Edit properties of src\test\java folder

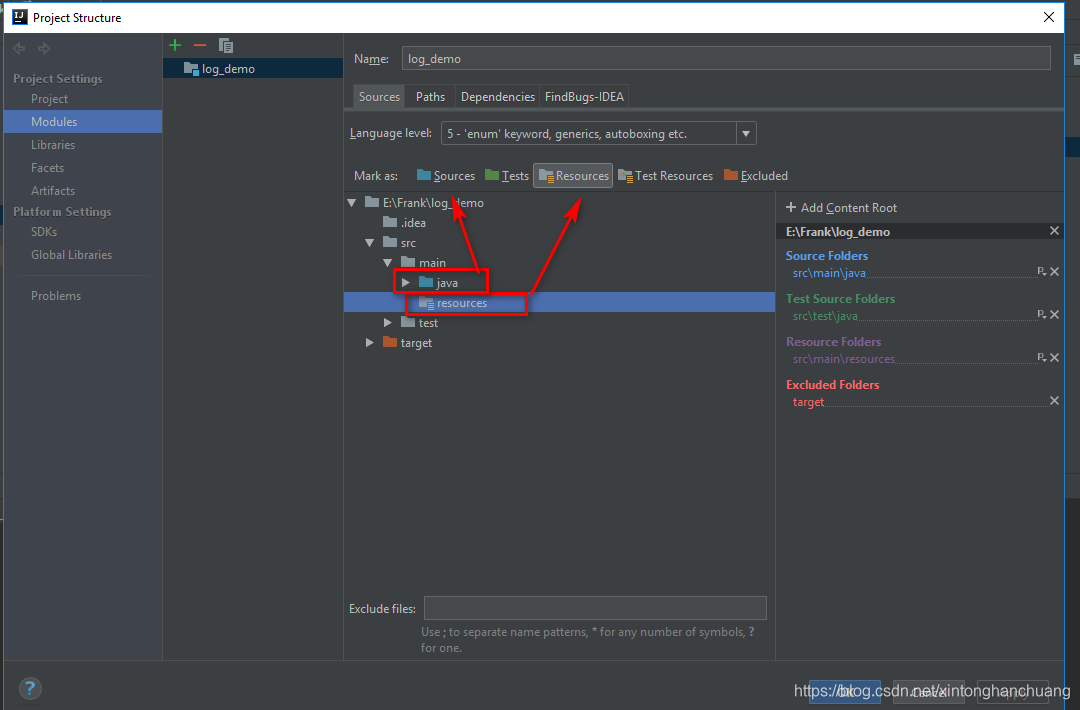[1044, 314]
